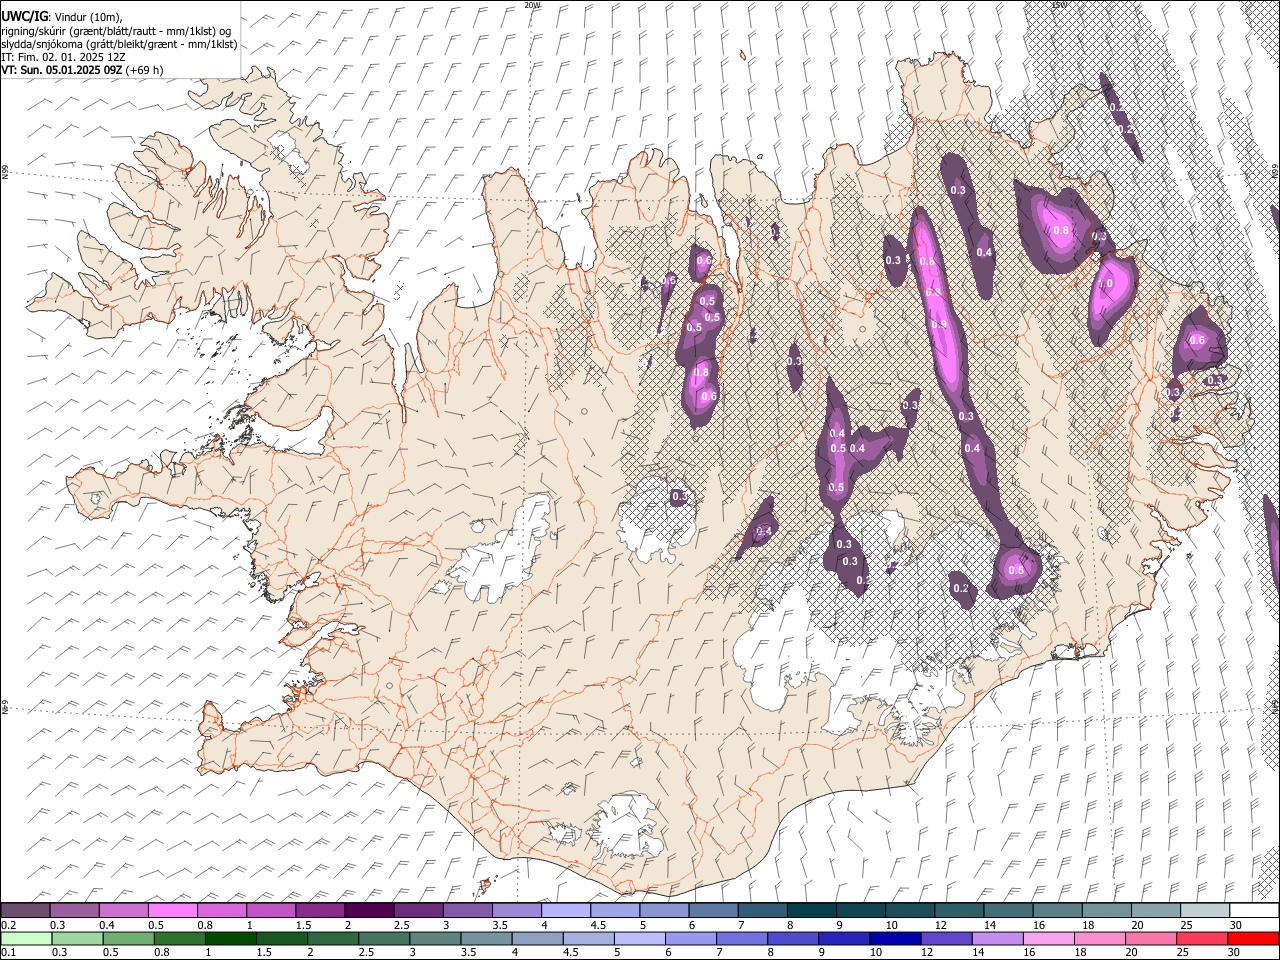Select top-row legend swatch between 18 and 20
This screenshot has height=960, width=1280.
point(1106,910)
